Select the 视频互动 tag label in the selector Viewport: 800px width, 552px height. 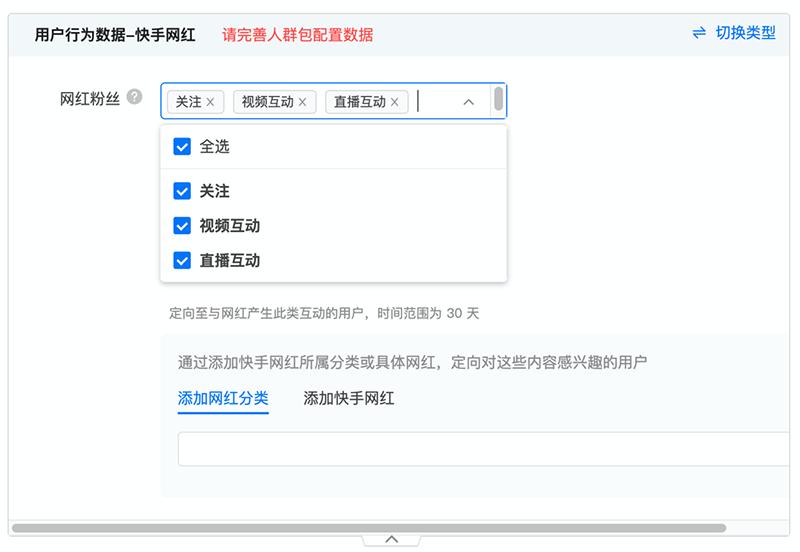point(267,102)
